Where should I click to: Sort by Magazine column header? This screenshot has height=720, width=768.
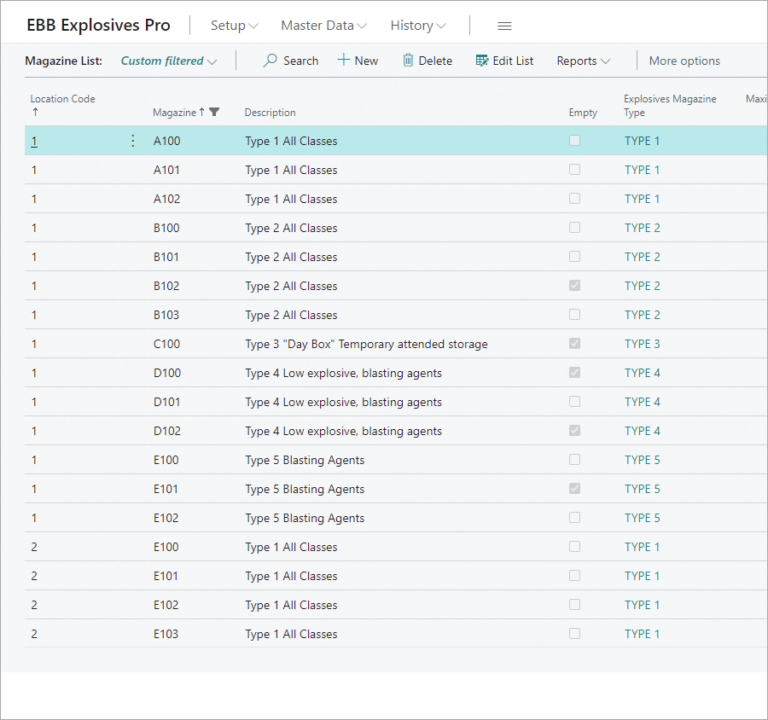point(174,112)
